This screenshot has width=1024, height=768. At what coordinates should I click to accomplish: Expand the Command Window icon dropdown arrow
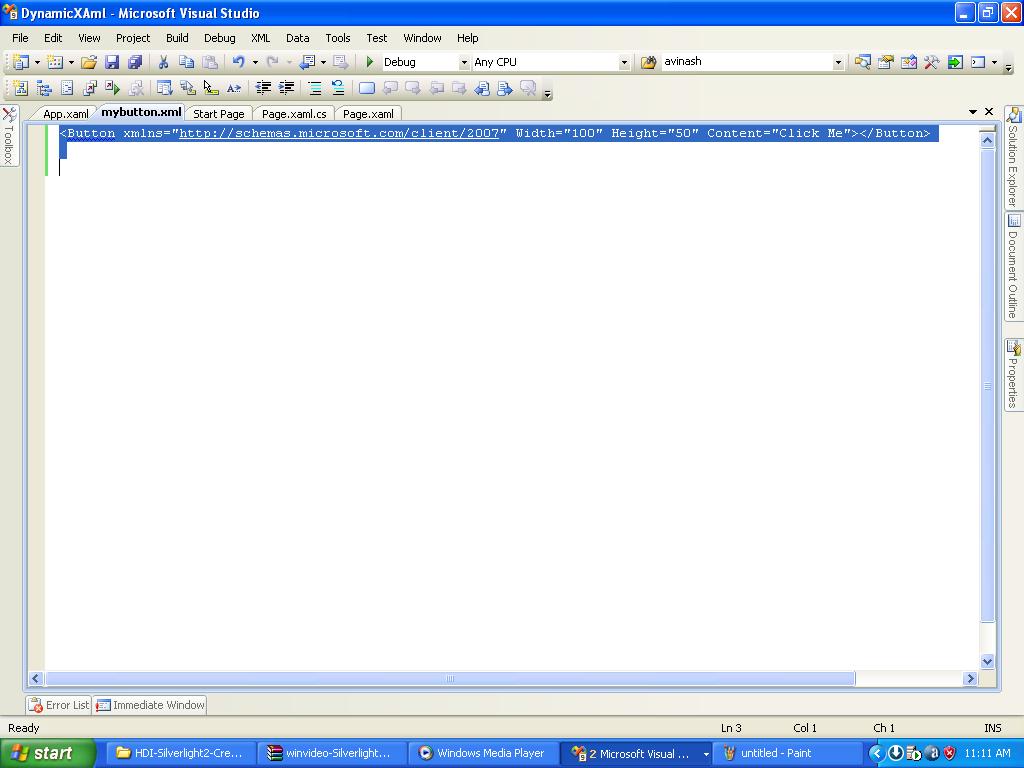[994, 62]
